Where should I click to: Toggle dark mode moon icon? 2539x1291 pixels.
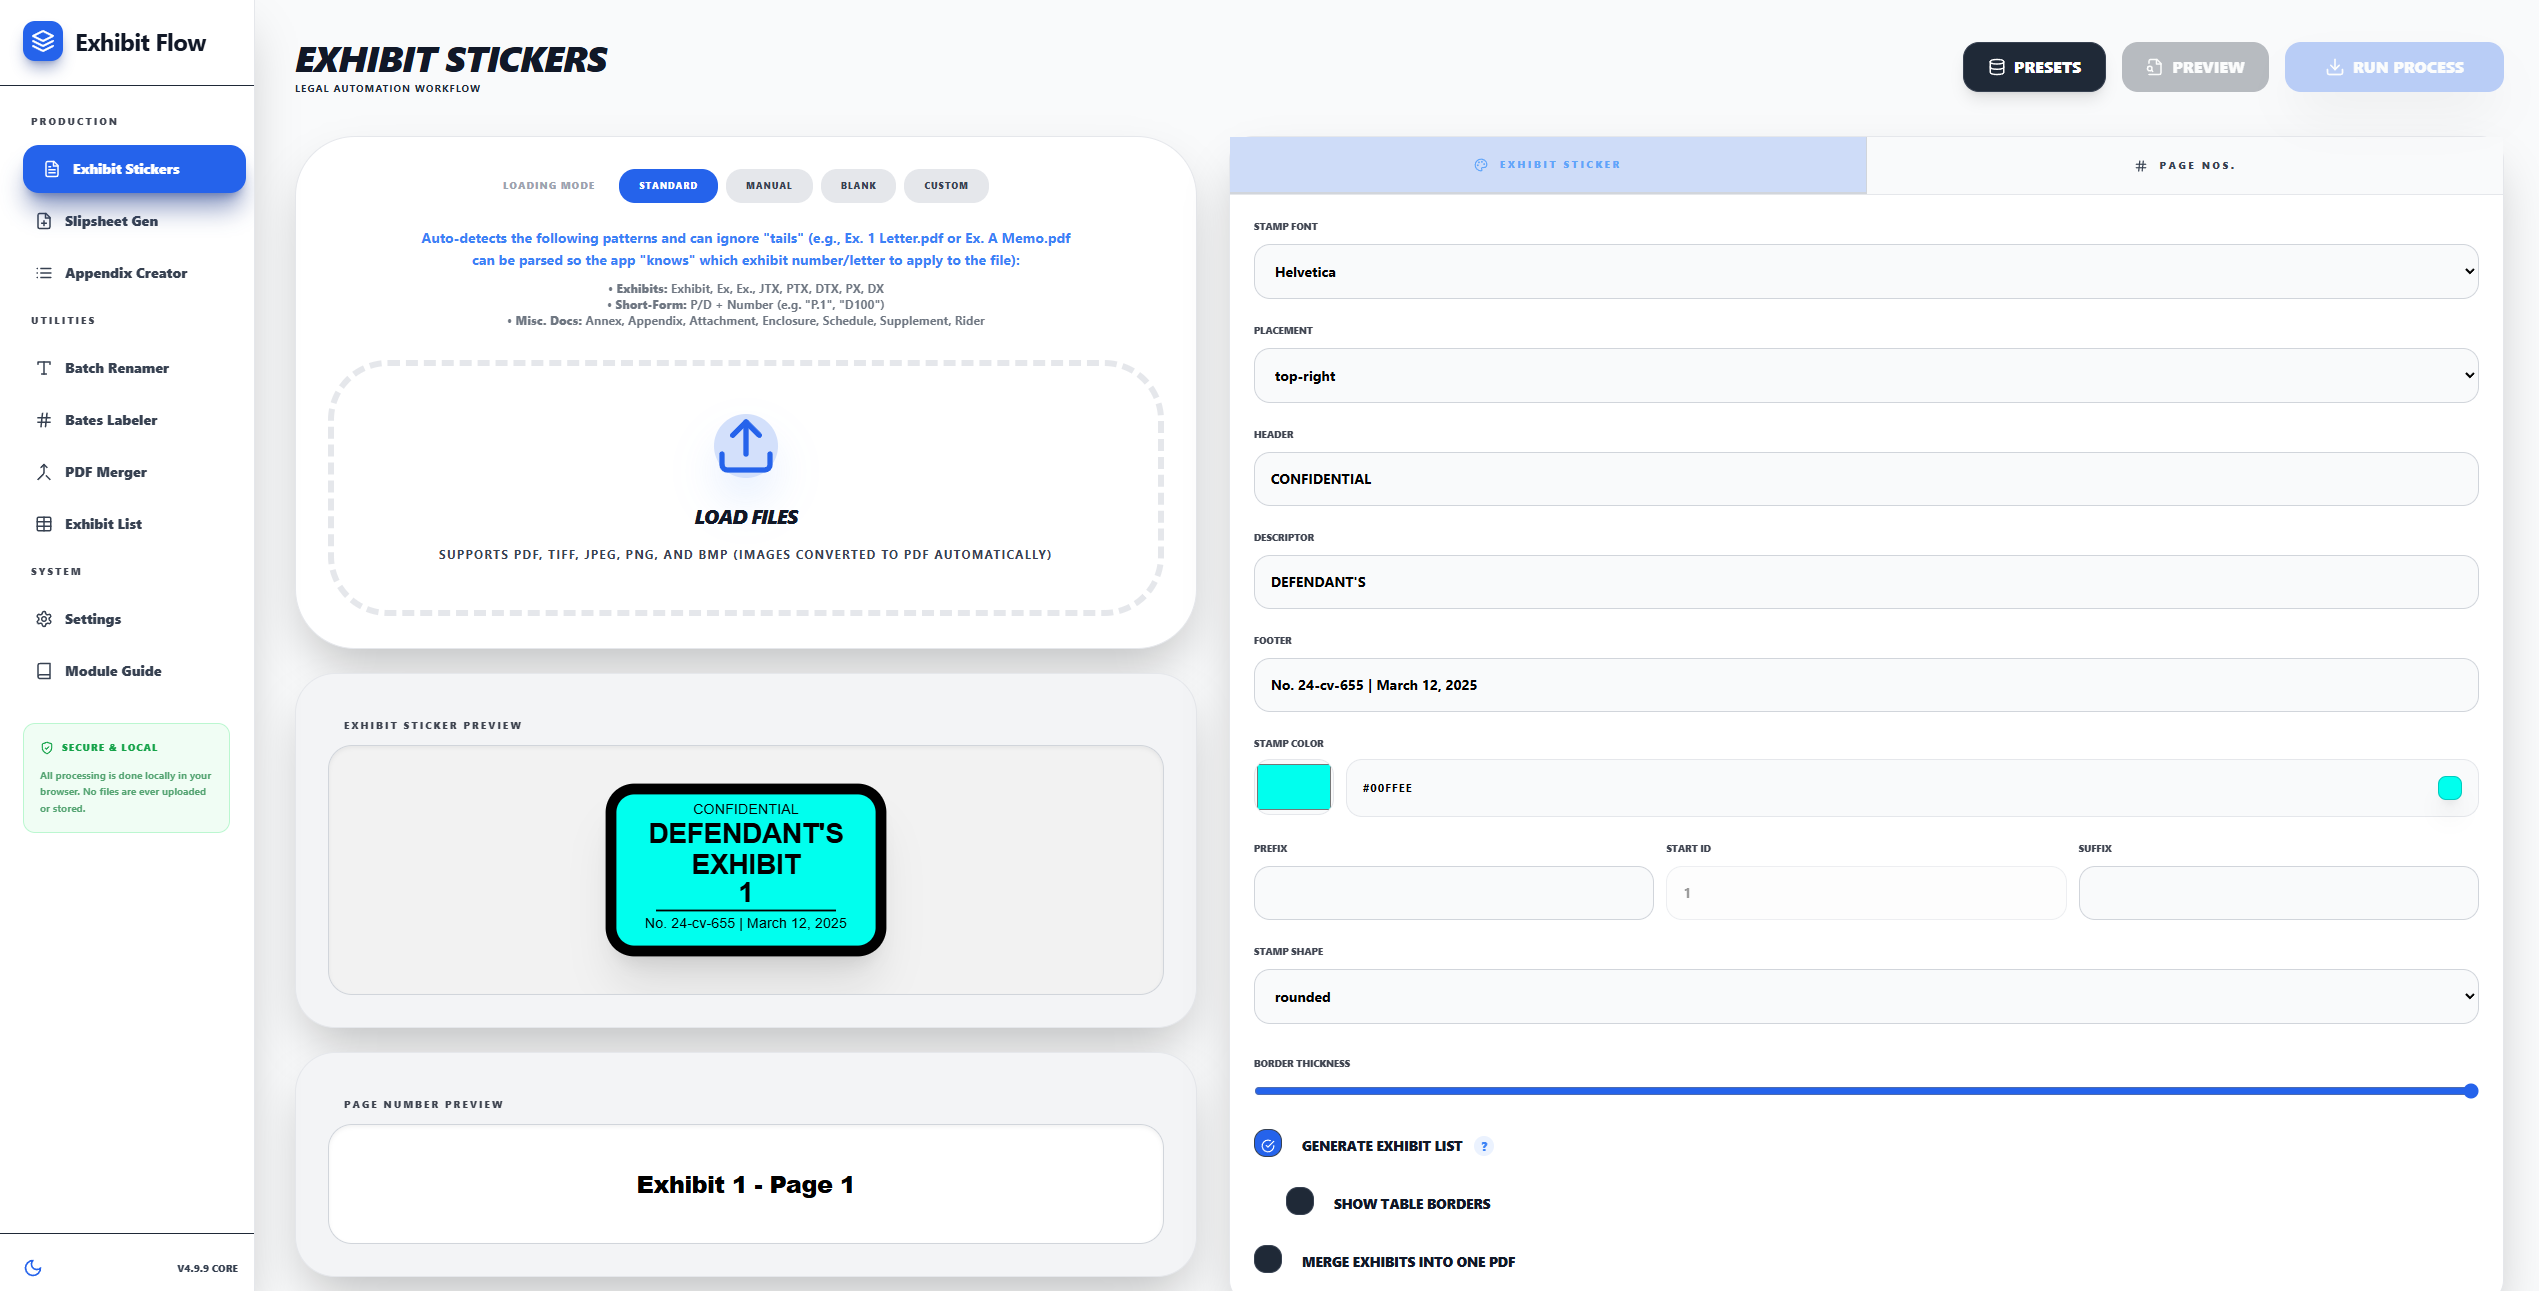(33, 1268)
